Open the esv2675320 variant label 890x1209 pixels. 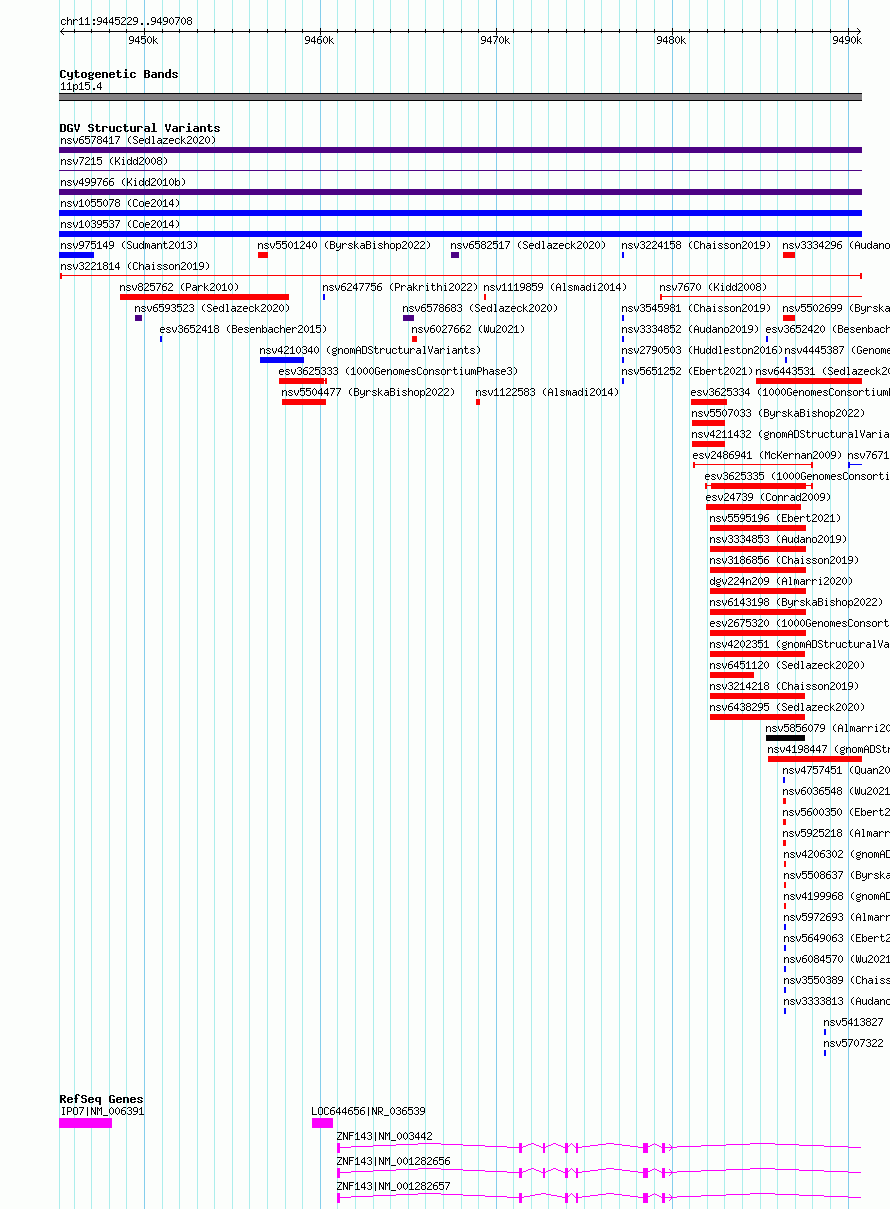pyautogui.click(x=800, y=623)
